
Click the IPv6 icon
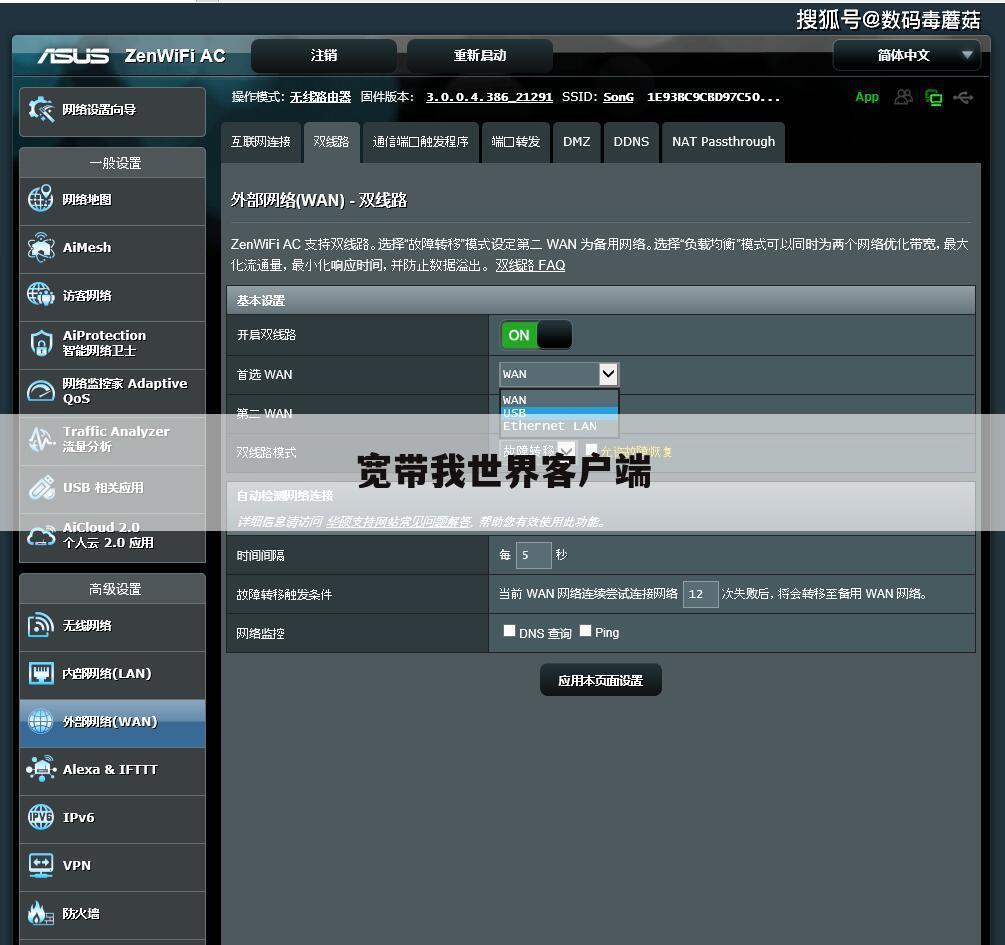40,817
